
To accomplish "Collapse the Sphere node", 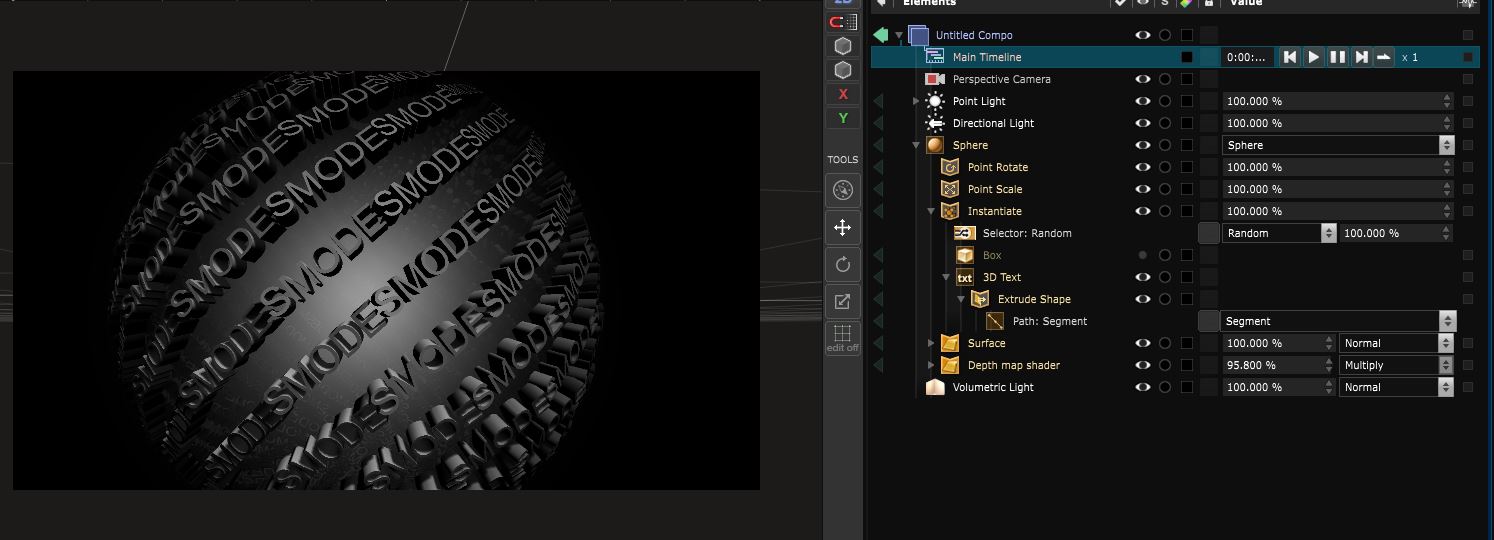I will [x=916, y=145].
